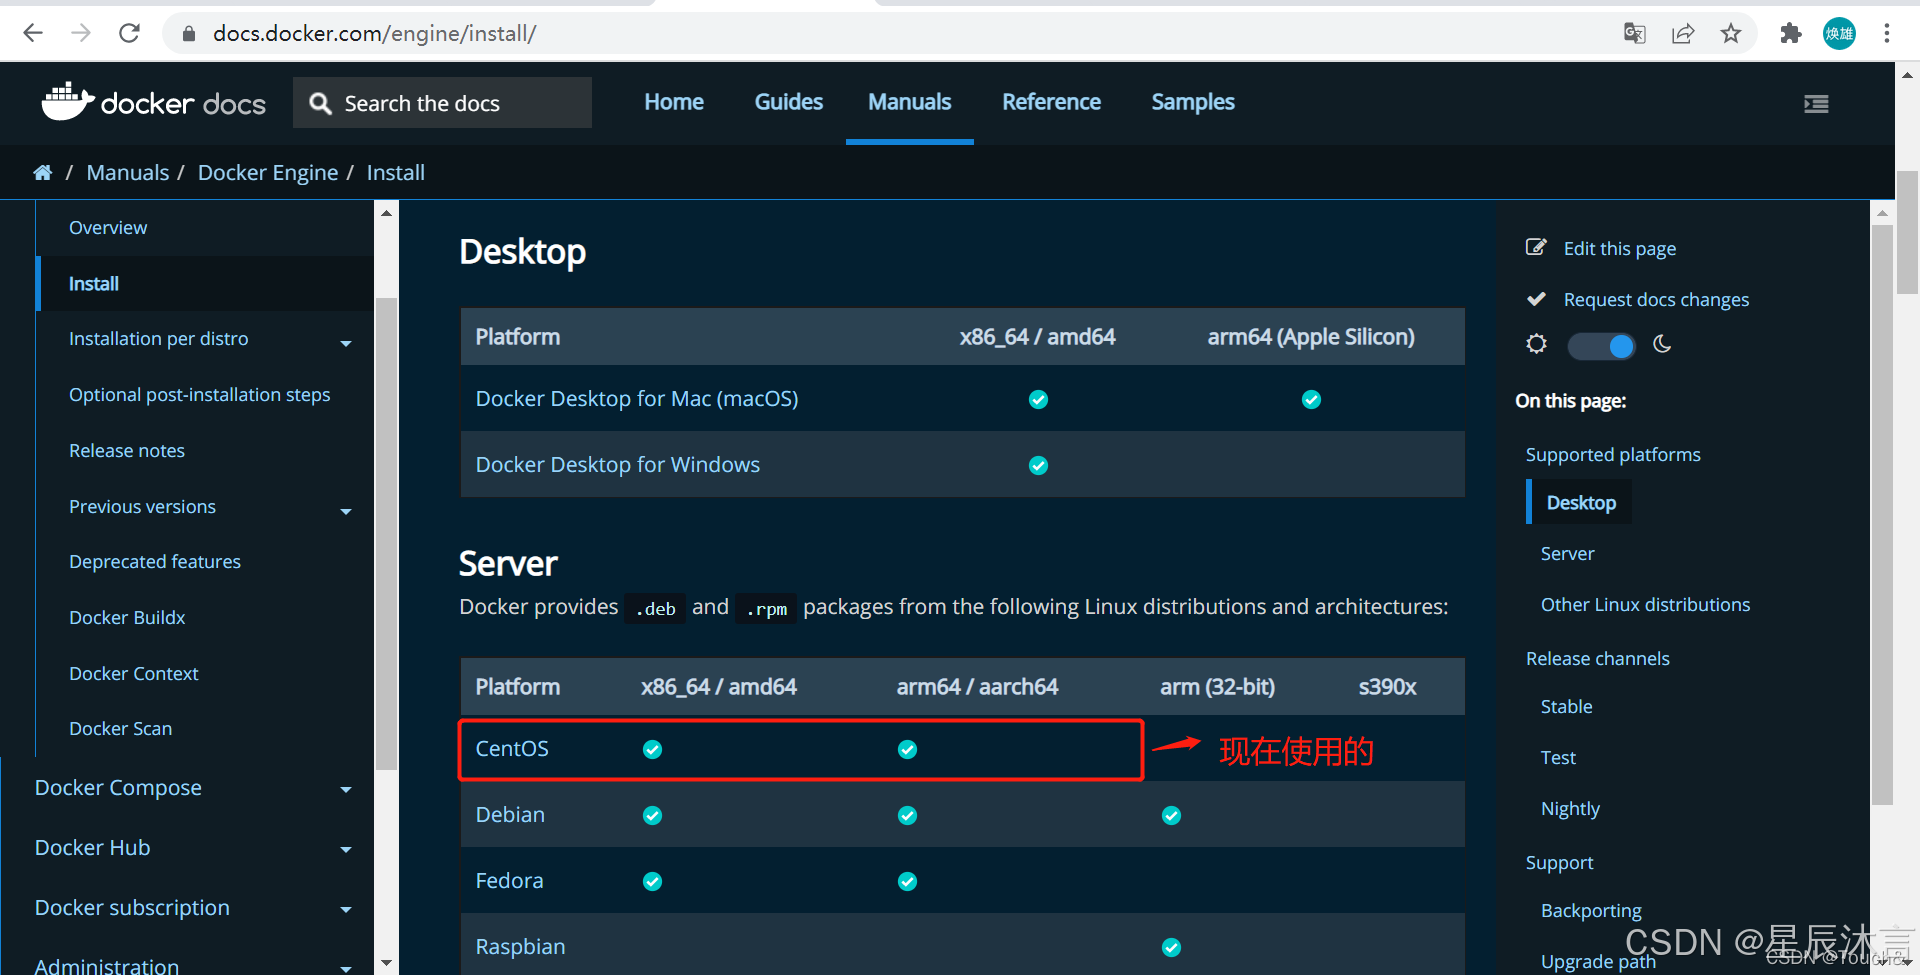
Task: Click the Request docs changes checkmark icon
Action: click(x=1536, y=299)
